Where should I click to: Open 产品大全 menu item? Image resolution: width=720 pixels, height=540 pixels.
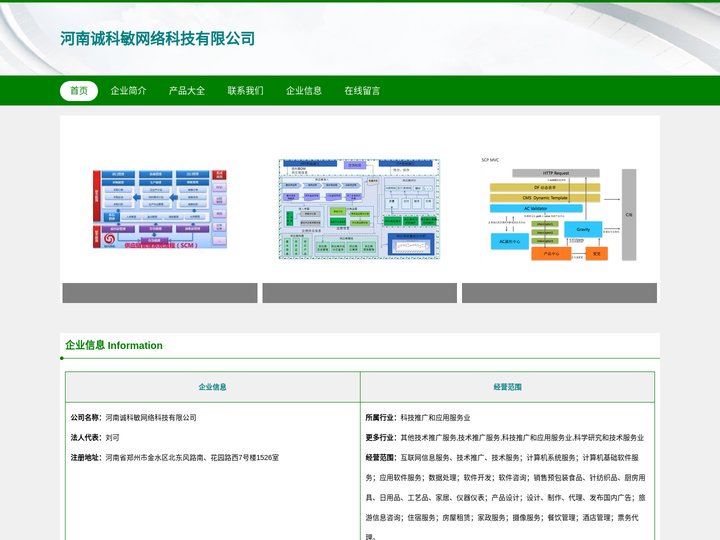187,91
